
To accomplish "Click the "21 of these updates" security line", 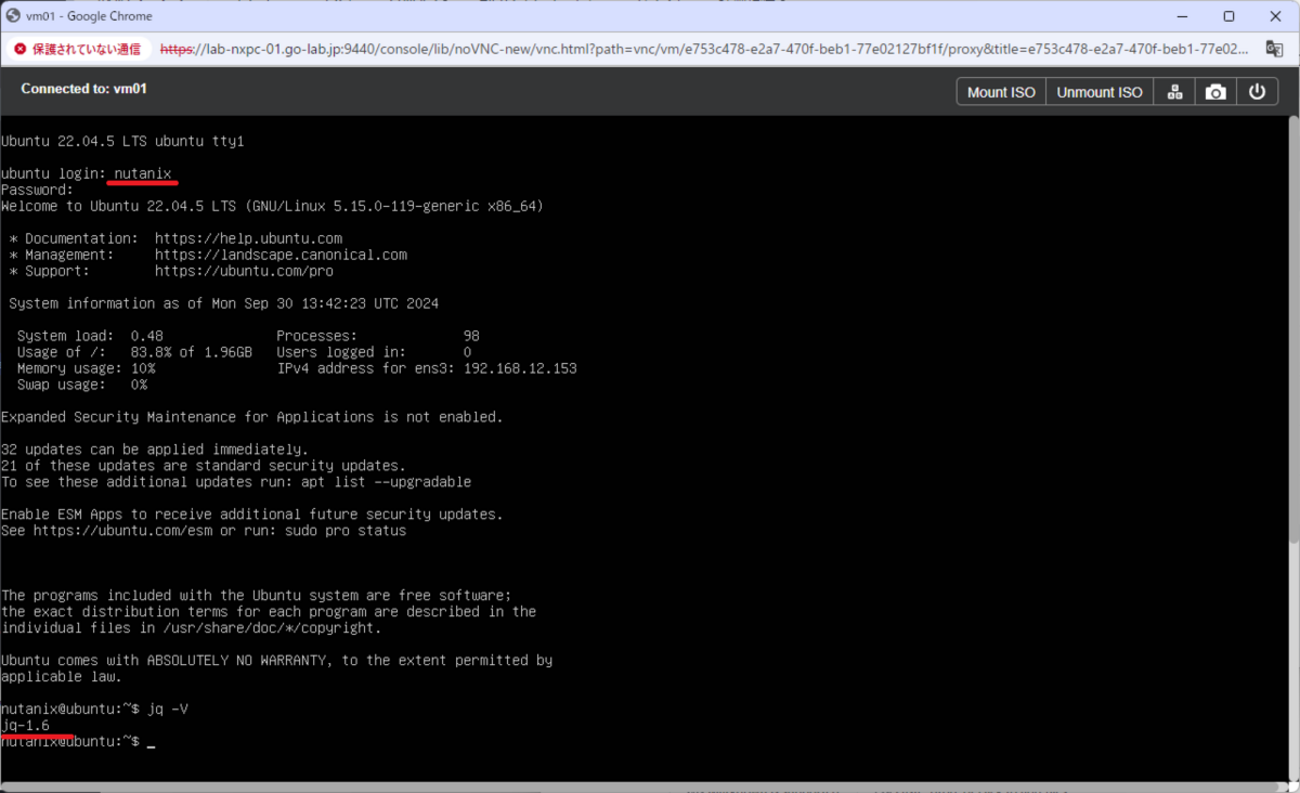I will pyautogui.click(x=203, y=466).
